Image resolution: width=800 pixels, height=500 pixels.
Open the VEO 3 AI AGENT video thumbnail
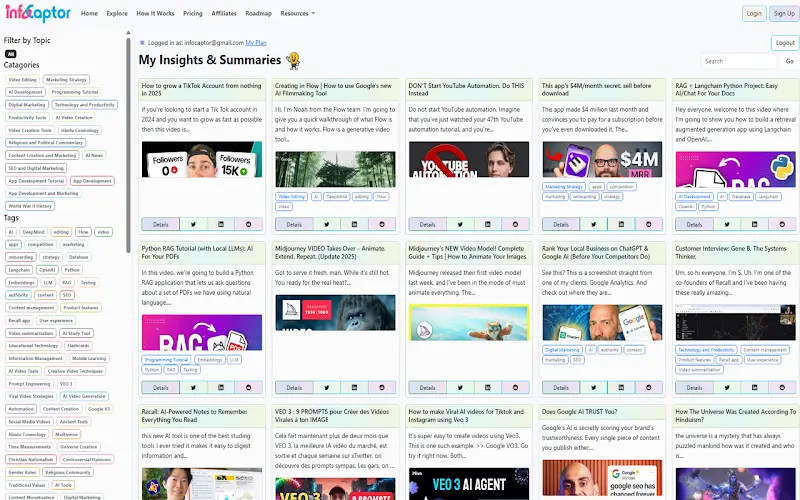[469, 484]
